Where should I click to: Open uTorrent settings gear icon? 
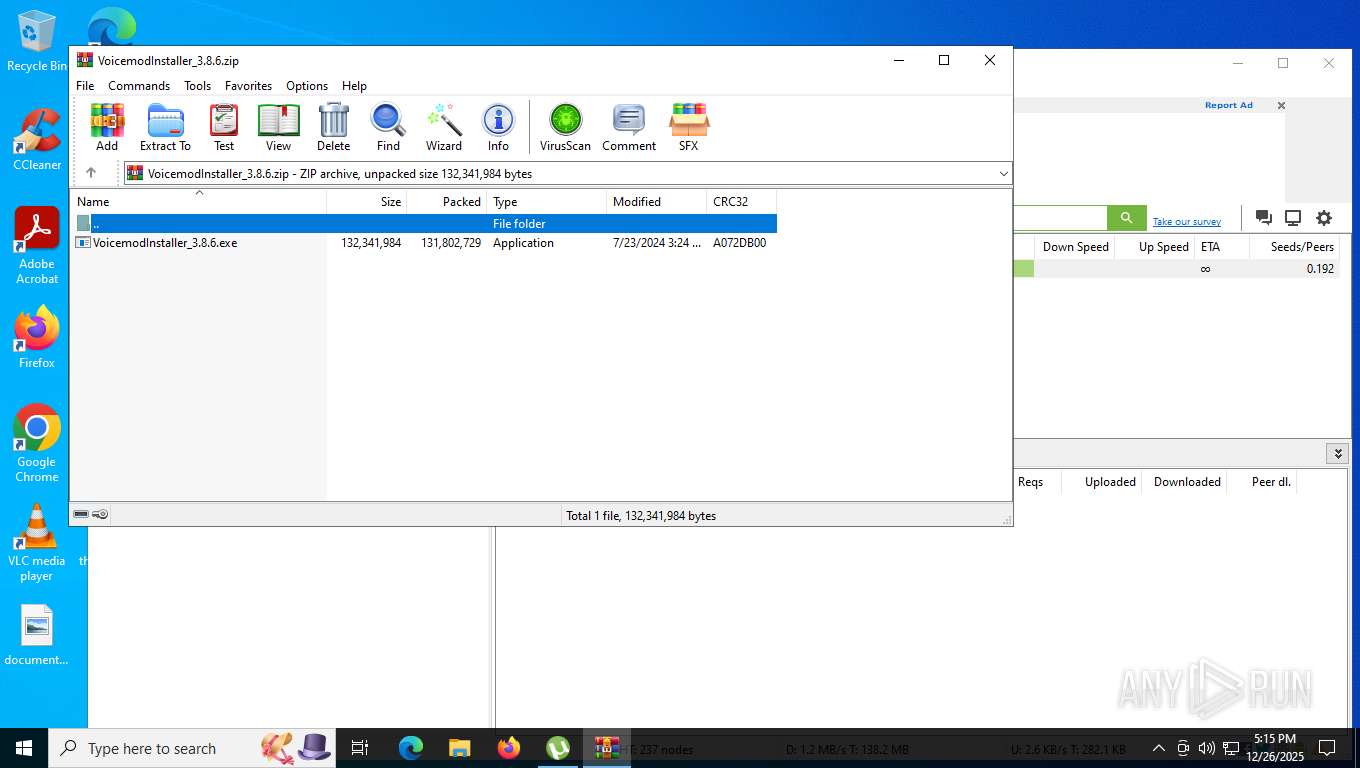tap(1324, 218)
